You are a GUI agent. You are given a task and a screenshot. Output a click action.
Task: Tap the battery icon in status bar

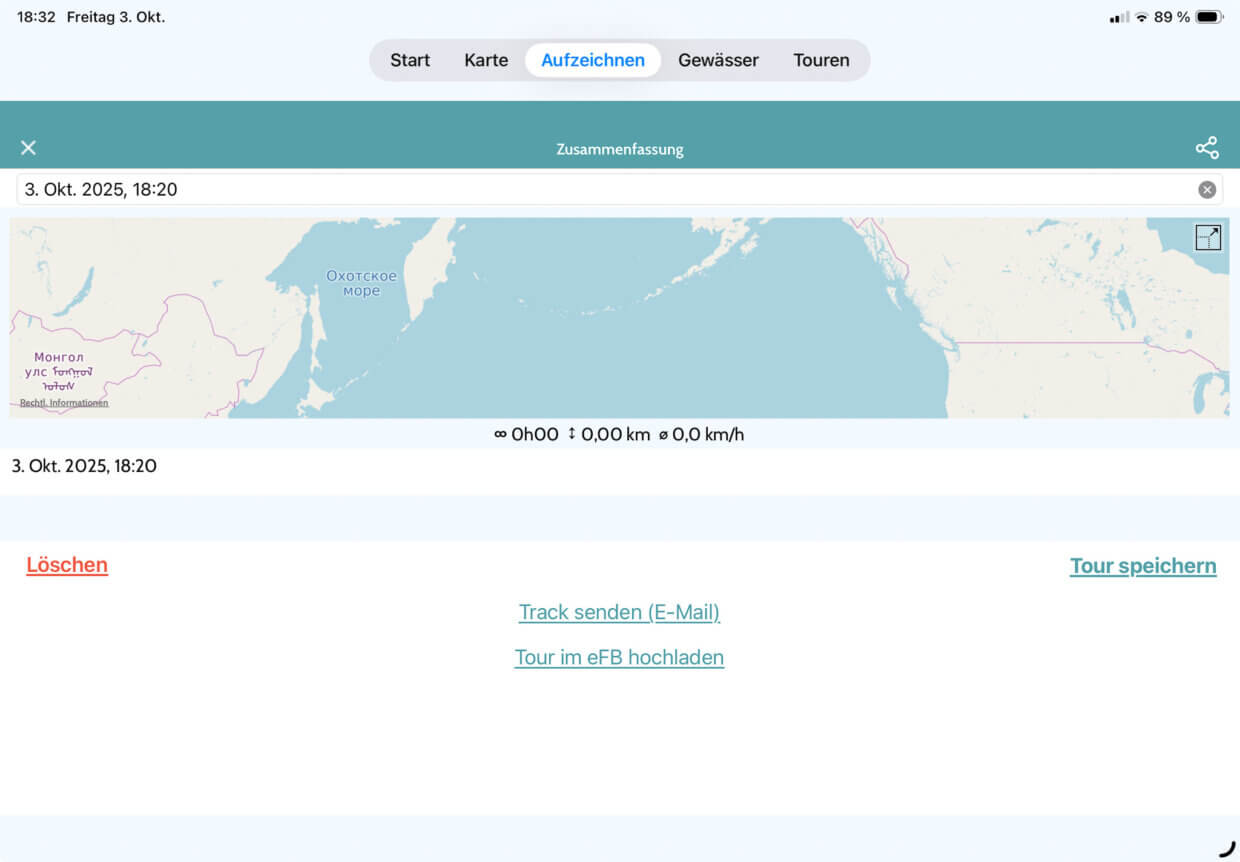(x=1208, y=17)
